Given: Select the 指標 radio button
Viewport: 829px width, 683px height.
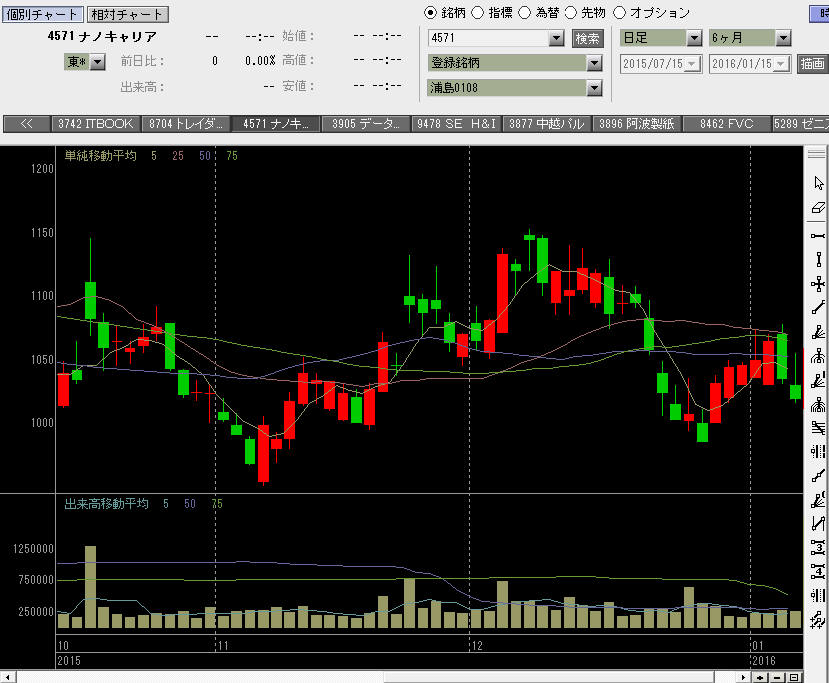Looking at the screenshot, I should pos(477,13).
